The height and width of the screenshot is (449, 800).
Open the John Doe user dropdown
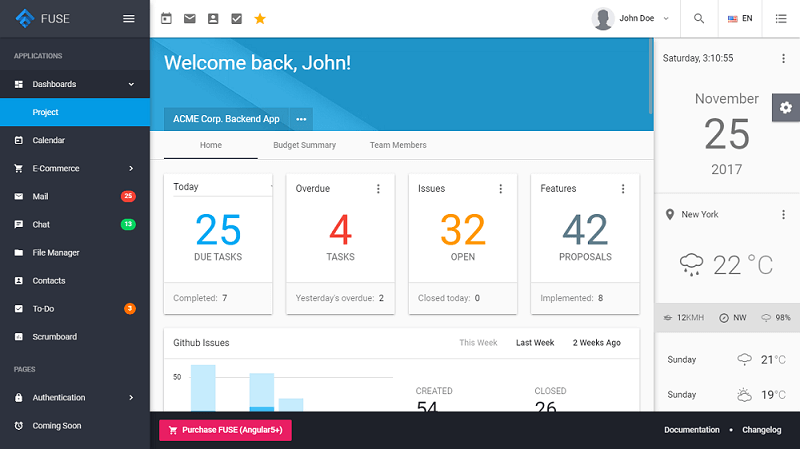click(x=631, y=19)
